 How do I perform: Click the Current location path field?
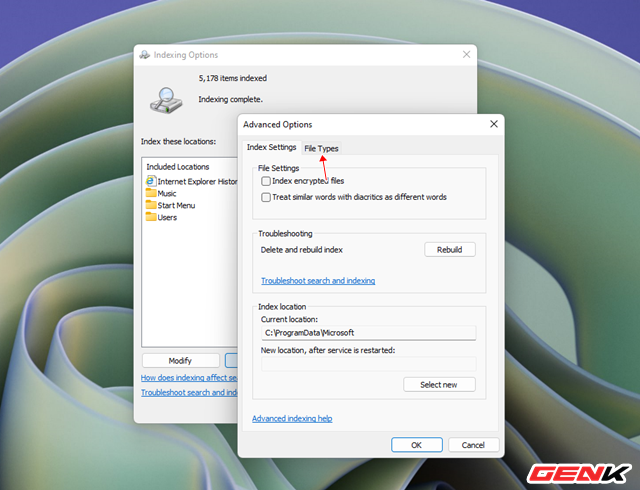click(x=369, y=333)
